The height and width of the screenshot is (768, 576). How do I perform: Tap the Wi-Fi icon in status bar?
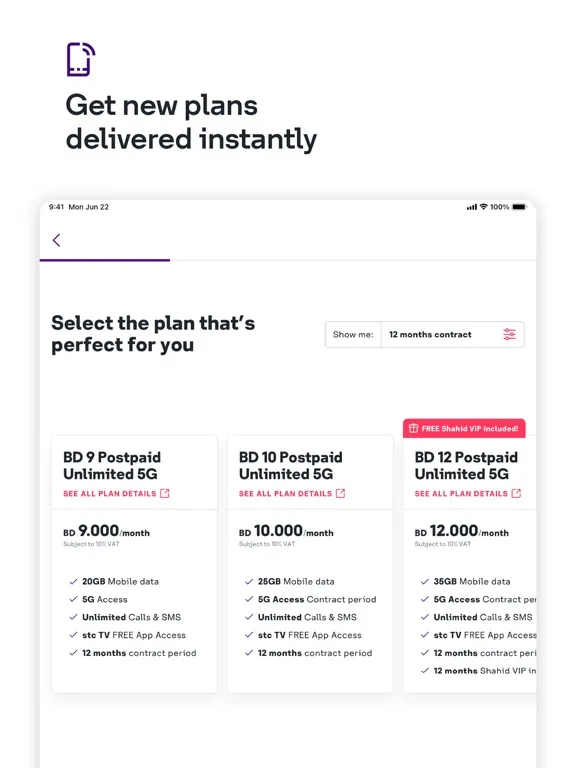(483, 207)
